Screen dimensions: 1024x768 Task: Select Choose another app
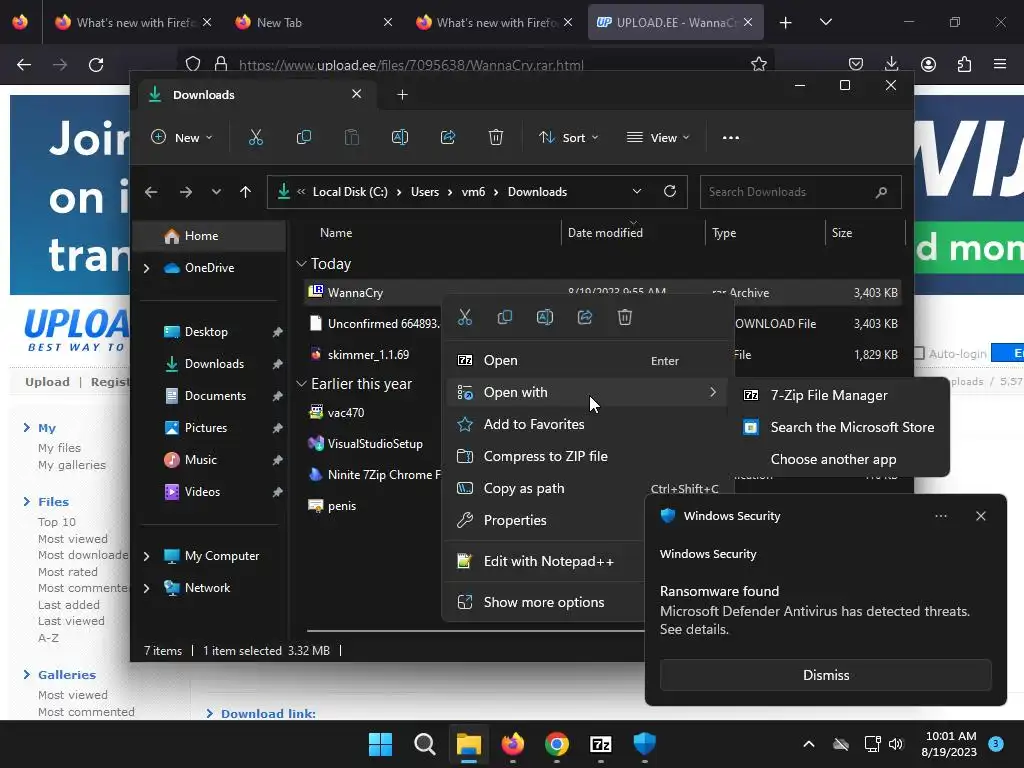pos(842,460)
